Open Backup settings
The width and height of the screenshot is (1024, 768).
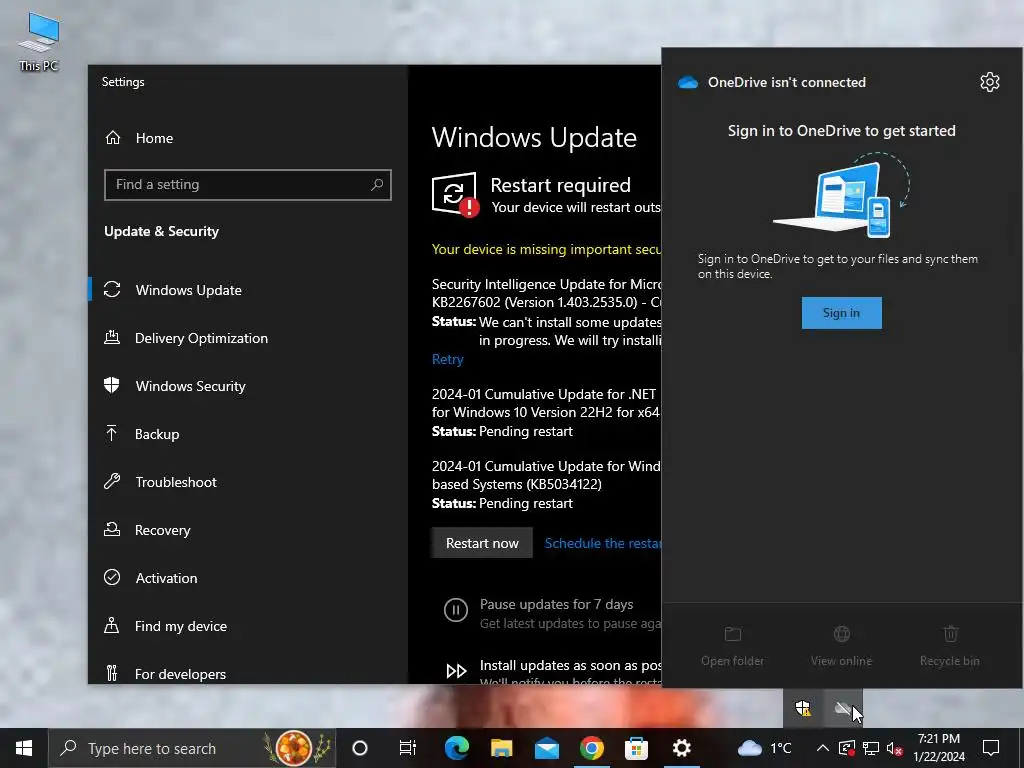[248, 434]
